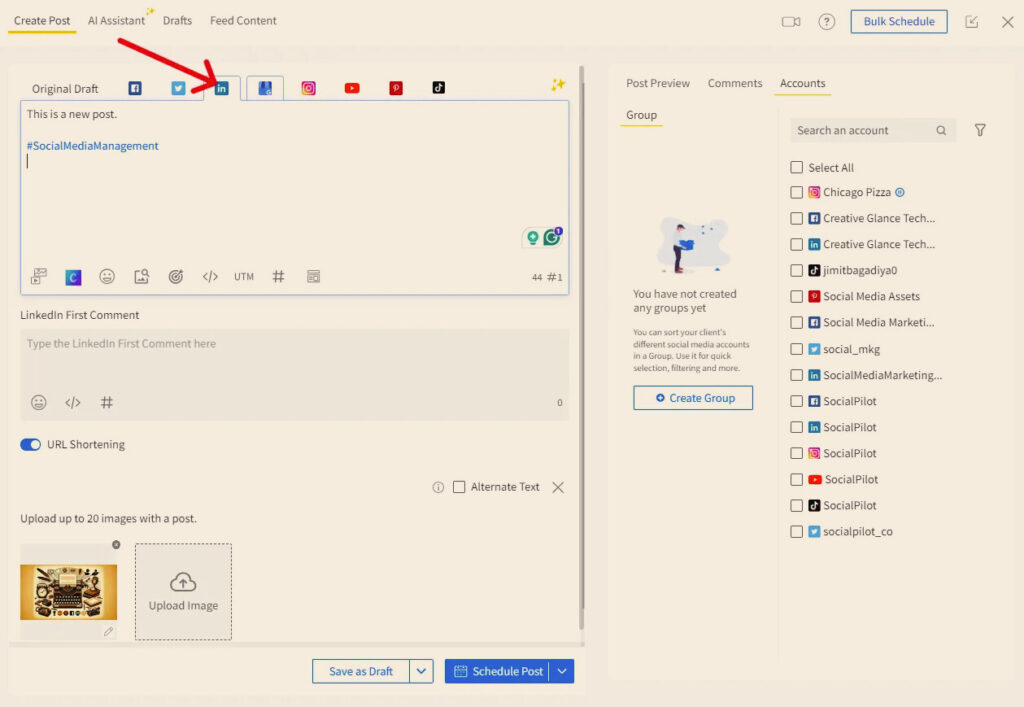This screenshot has height=707, width=1024.
Task: Expand the Schedule Post dropdown arrow
Action: click(562, 671)
